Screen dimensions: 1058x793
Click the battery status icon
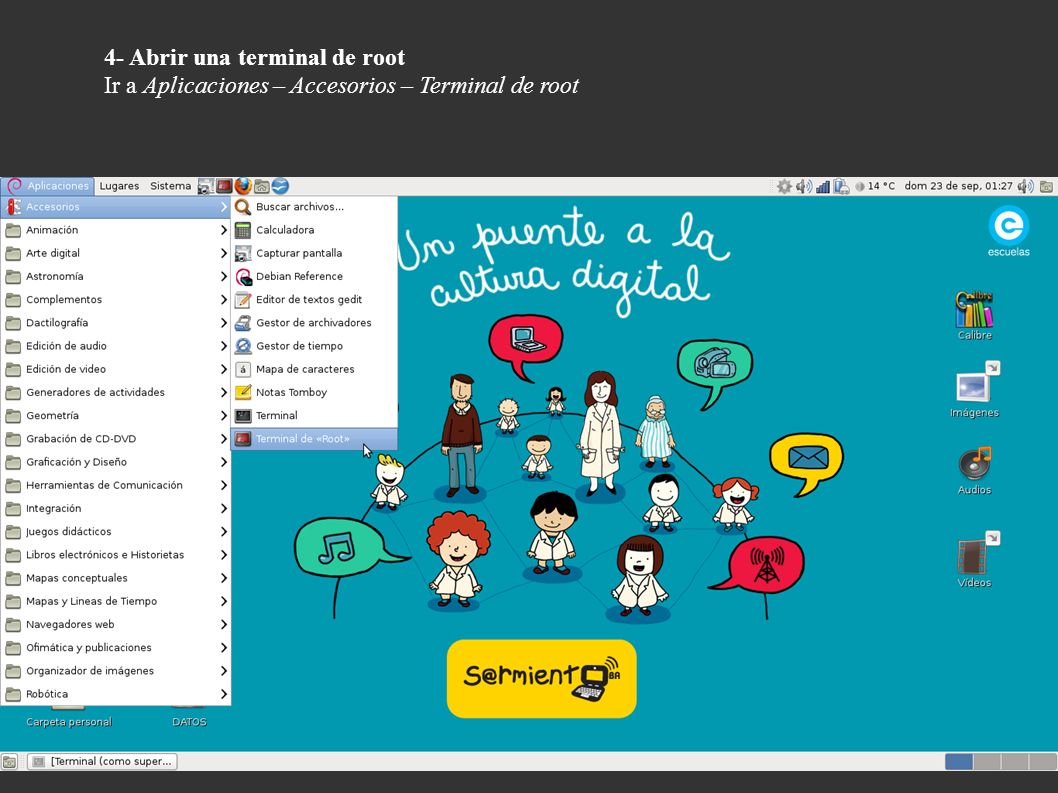(x=841, y=186)
